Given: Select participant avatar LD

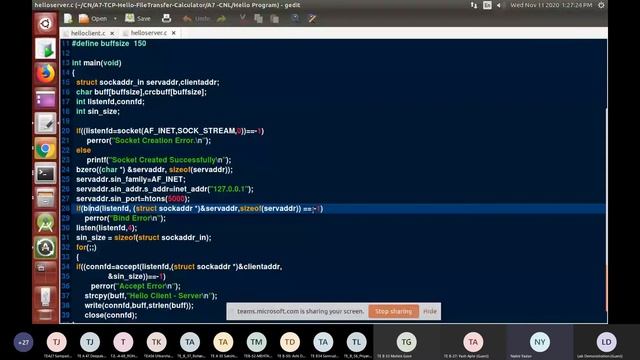Looking at the screenshot, I should 606,342.
